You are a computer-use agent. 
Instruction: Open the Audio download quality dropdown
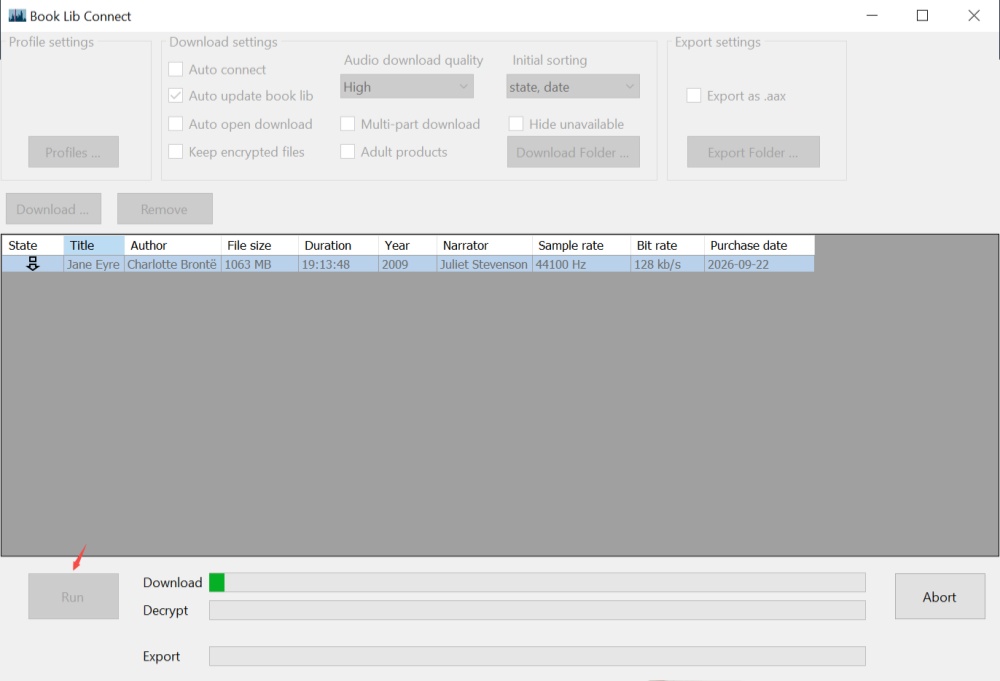point(407,87)
